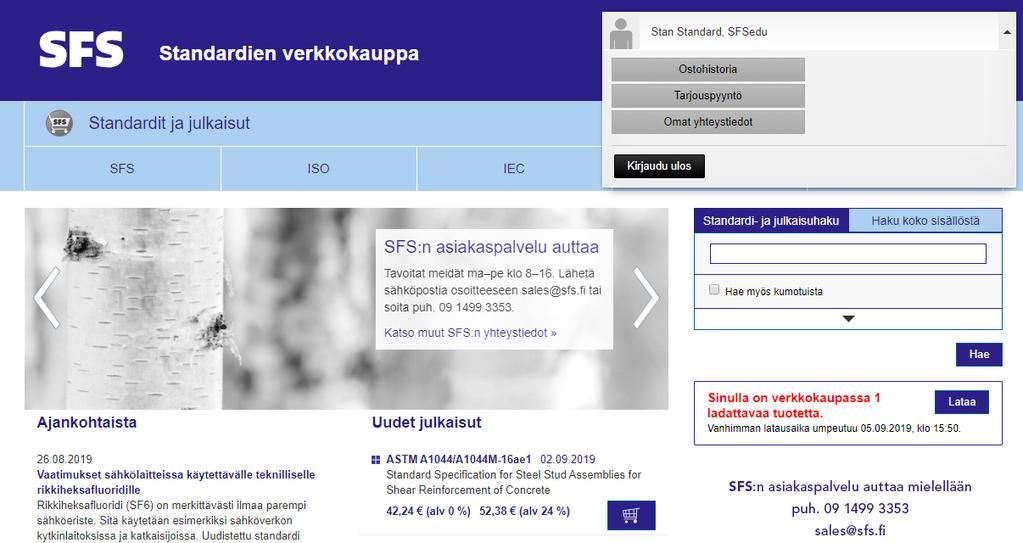Screen dimensions: 1023x543
Task: Collapse the Stan Standard user menu
Action: click(x=1007, y=31)
